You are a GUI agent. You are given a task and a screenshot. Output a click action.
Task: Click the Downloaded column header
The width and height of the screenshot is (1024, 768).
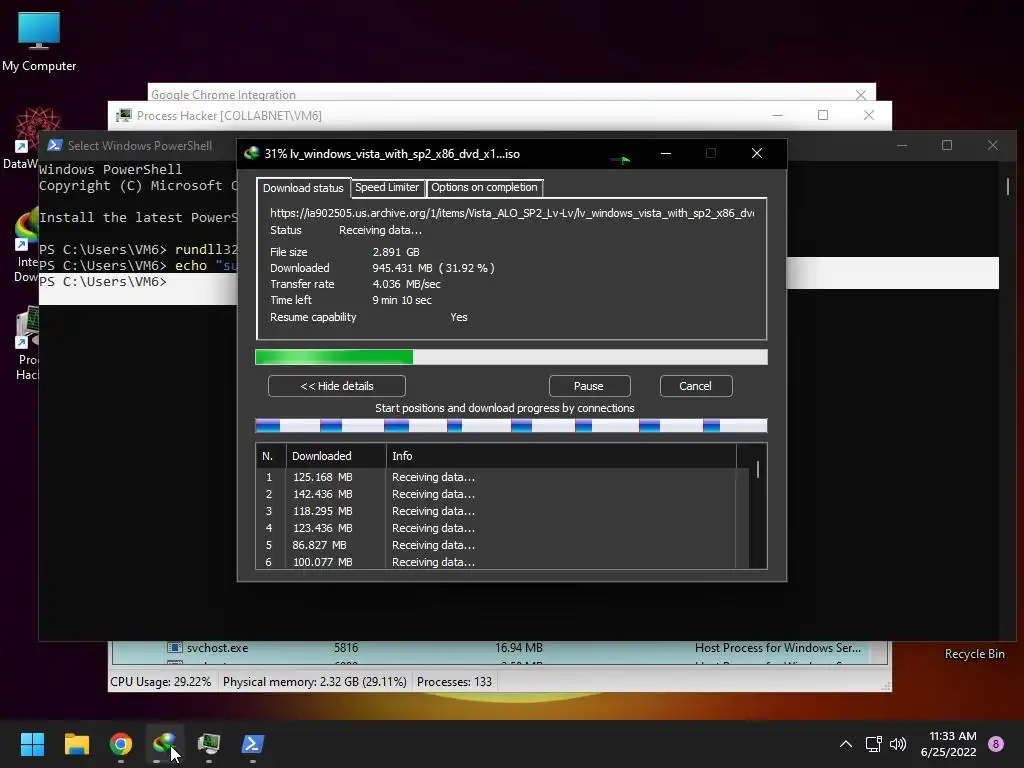336,456
